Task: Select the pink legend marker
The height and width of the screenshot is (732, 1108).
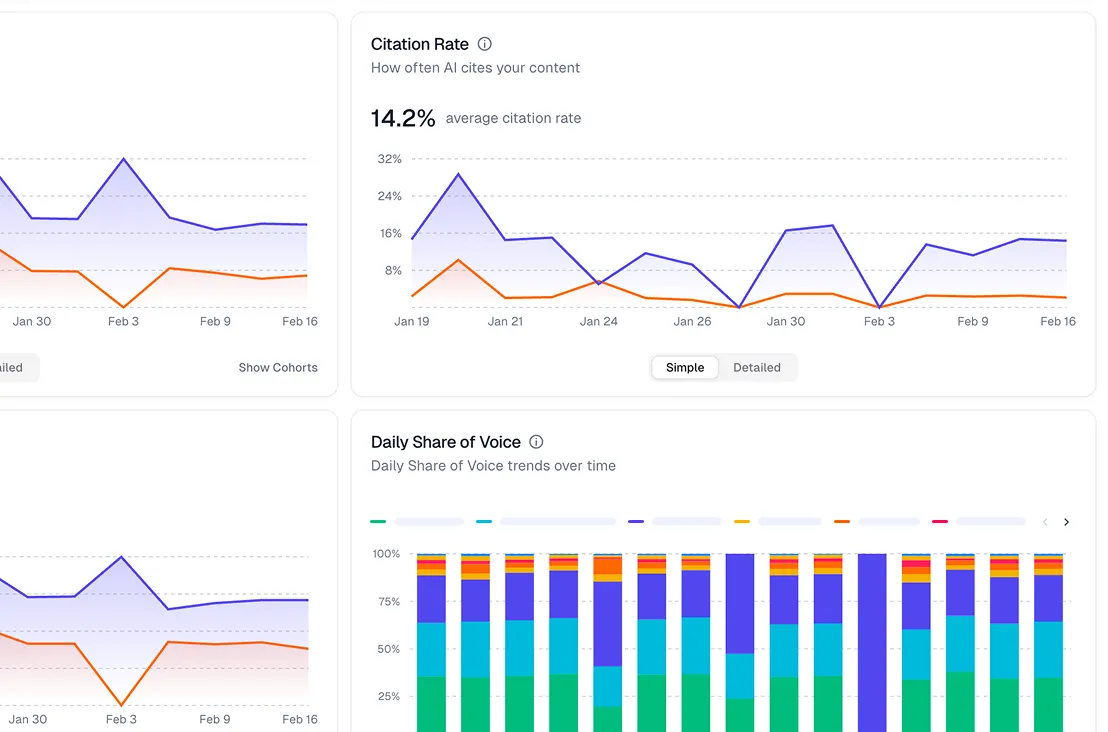Action: pos(940,521)
